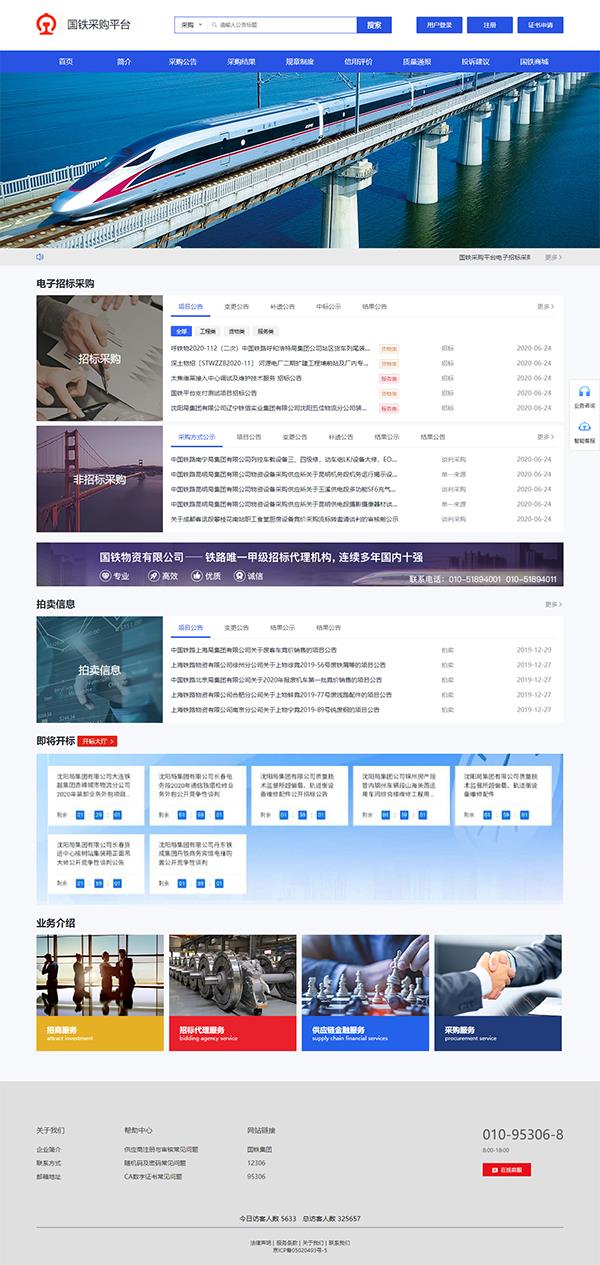Image resolution: width=600 pixels, height=1265 pixels.
Task: Expand 更多 next to 拍卖信息 heading
Action: coord(553,604)
